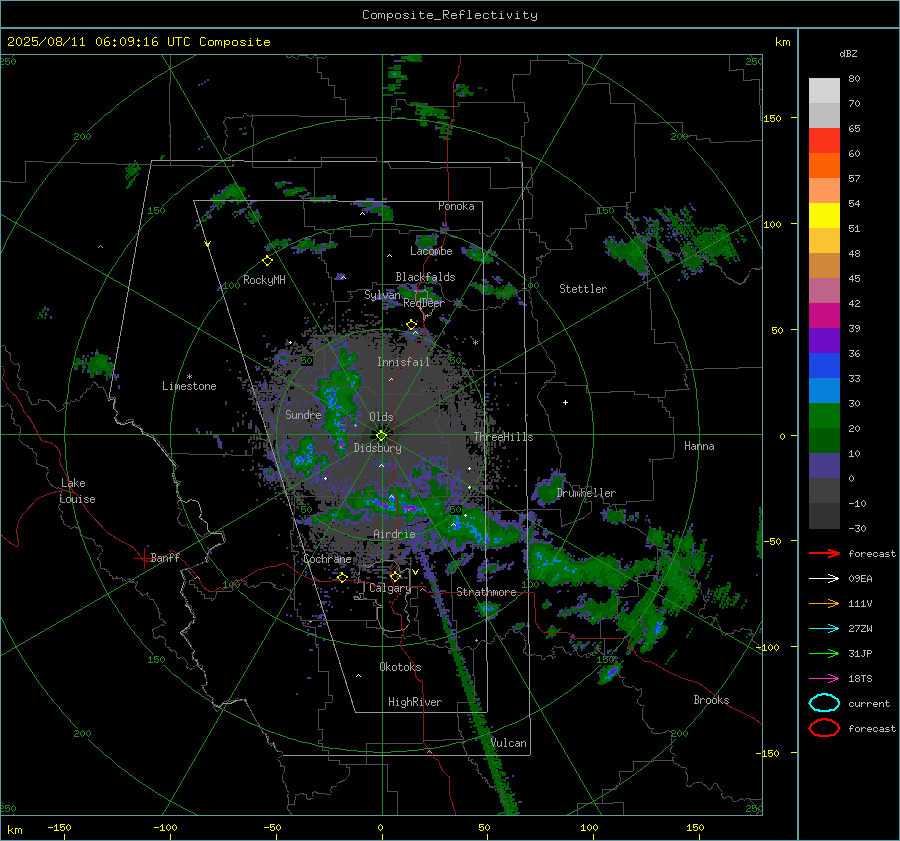The width and height of the screenshot is (900, 841).
Task: Click the dBZ legend heading
Action: (x=848, y=54)
